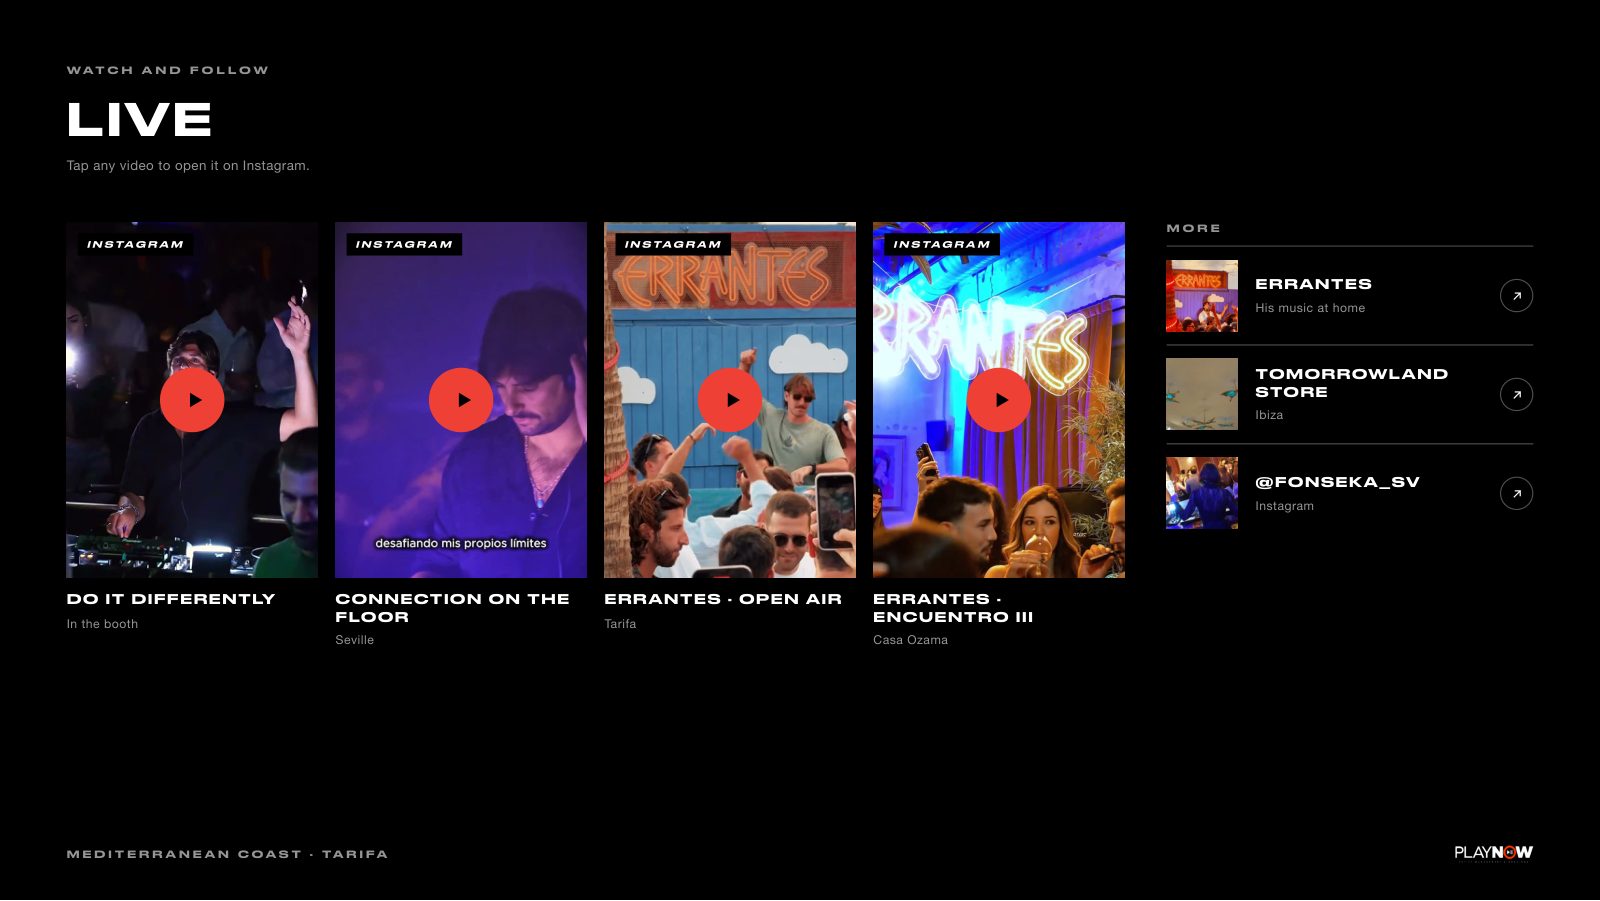This screenshot has height=901, width=1600.
Task: Click the 'Casa Ozama' caption
Action: (x=910, y=640)
